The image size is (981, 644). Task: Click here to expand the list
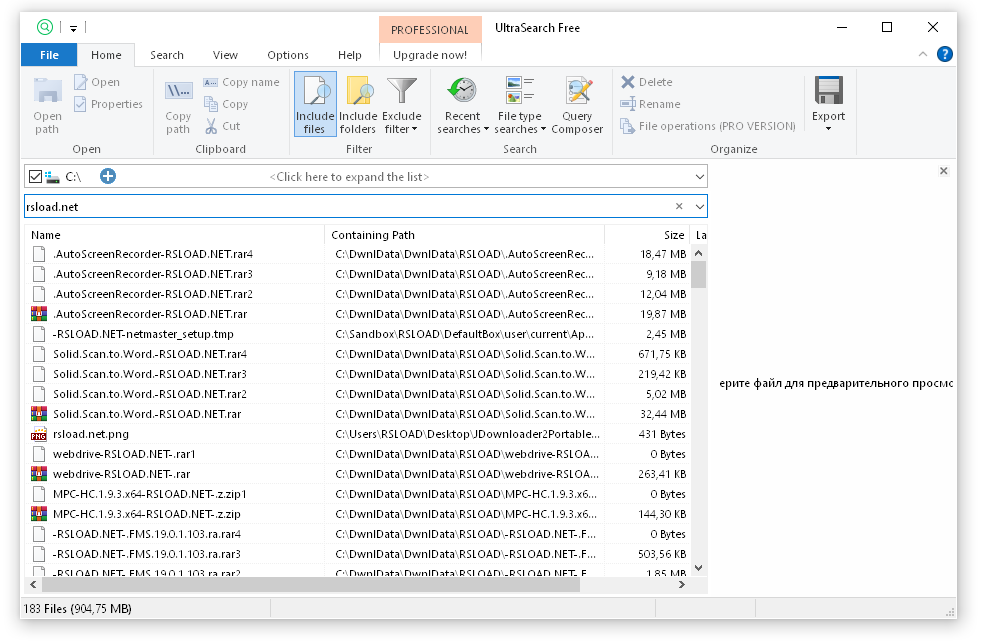[349, 177]
